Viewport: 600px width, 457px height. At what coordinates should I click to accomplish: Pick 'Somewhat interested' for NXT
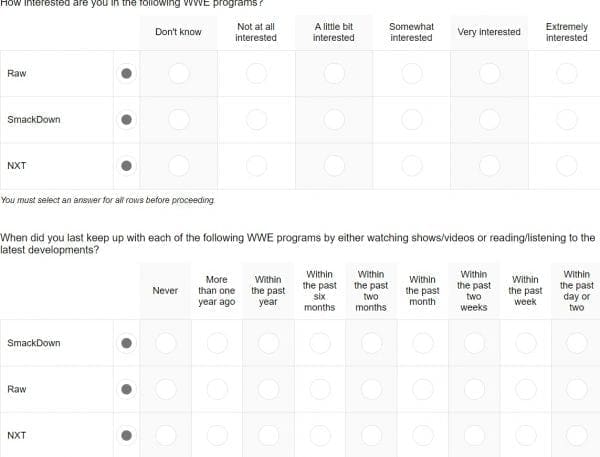pyautogui.click(x=411, y=166)
